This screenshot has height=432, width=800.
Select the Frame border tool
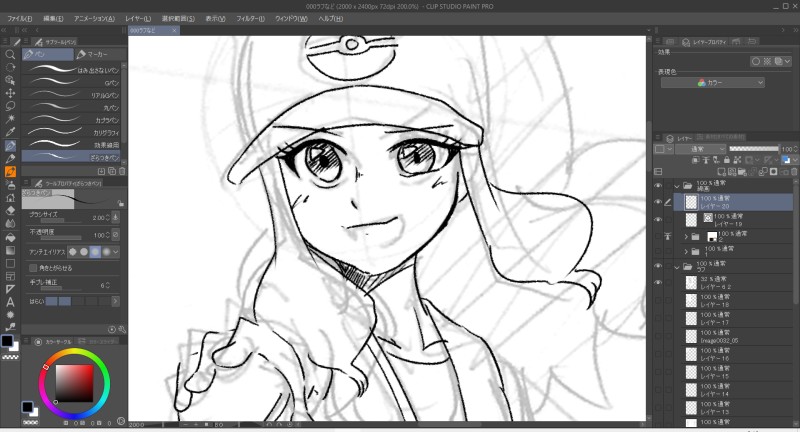(x=10, y=276)
